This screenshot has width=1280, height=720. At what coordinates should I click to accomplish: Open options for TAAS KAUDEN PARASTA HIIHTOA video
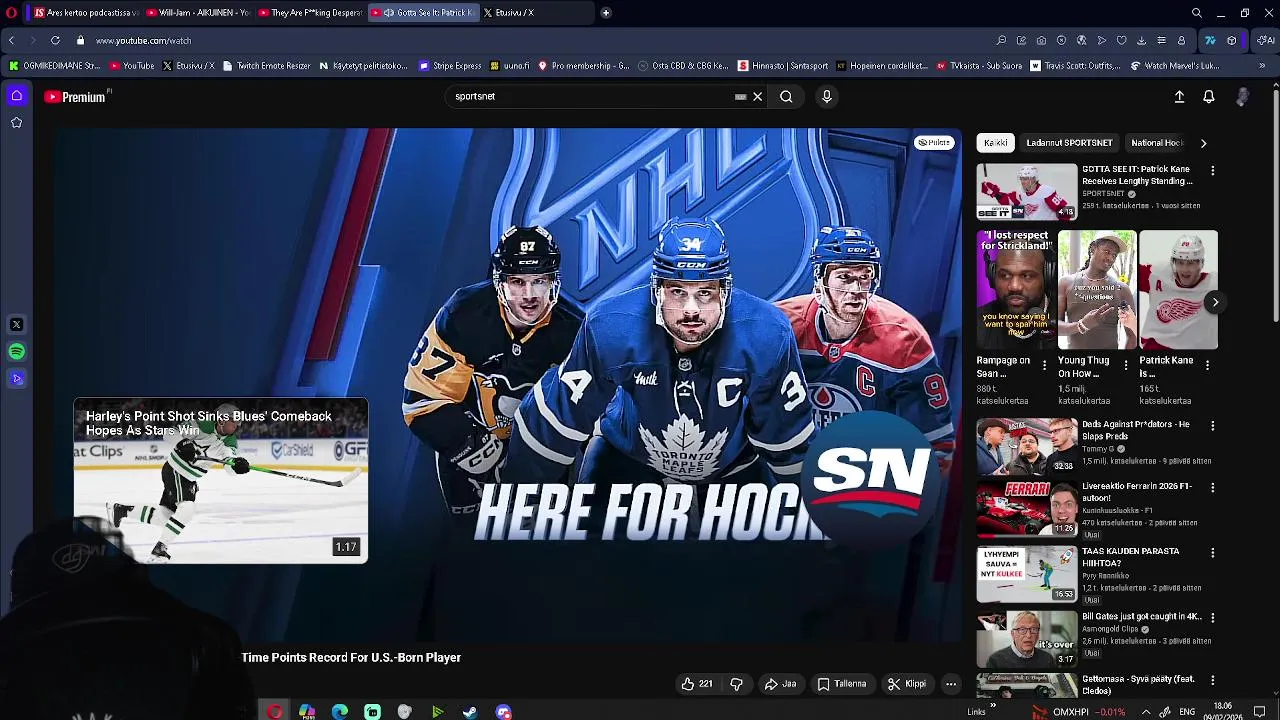[1212, 553]
